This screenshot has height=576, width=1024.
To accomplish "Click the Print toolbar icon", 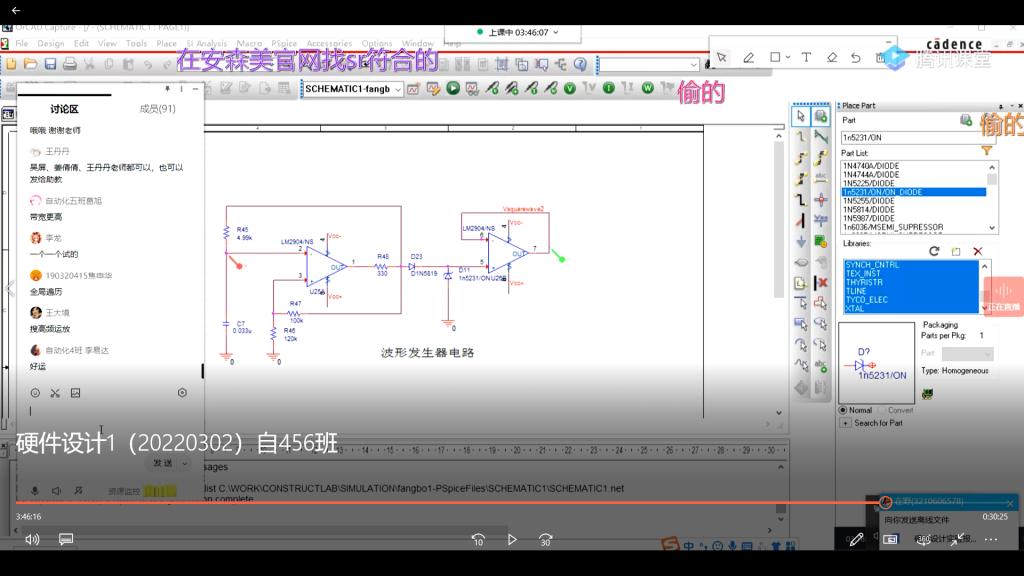I will (x=70, y=64).
